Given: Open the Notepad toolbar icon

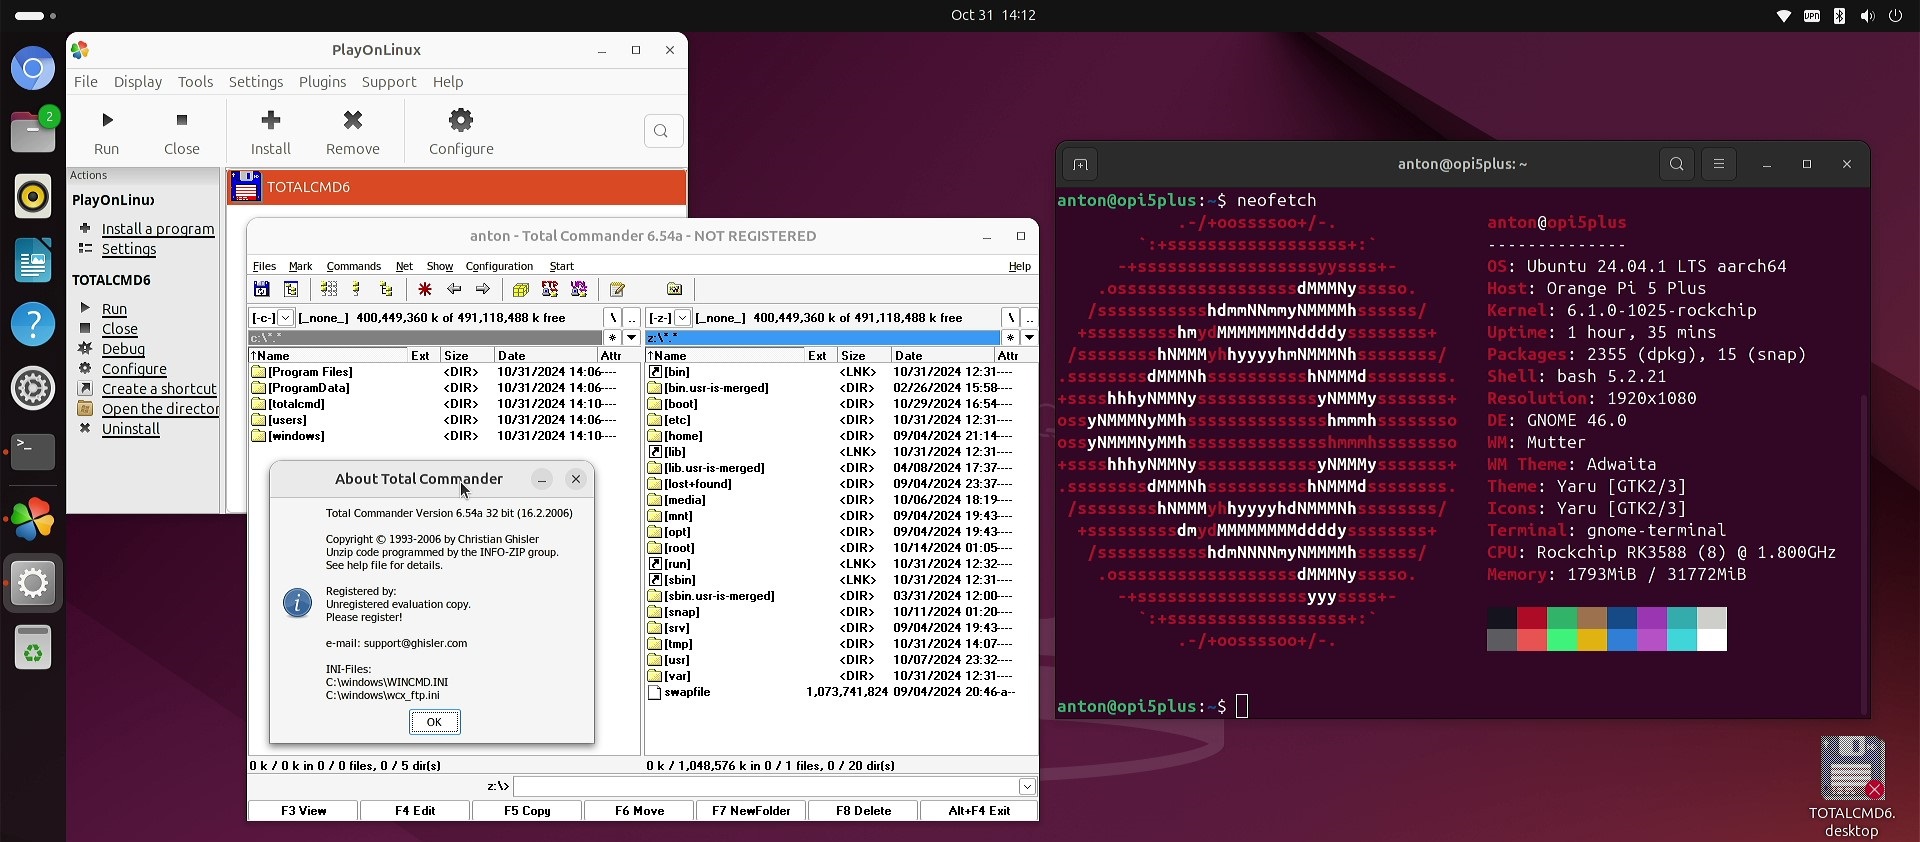Looking at the screenshot, I should (x=617, y=289).
